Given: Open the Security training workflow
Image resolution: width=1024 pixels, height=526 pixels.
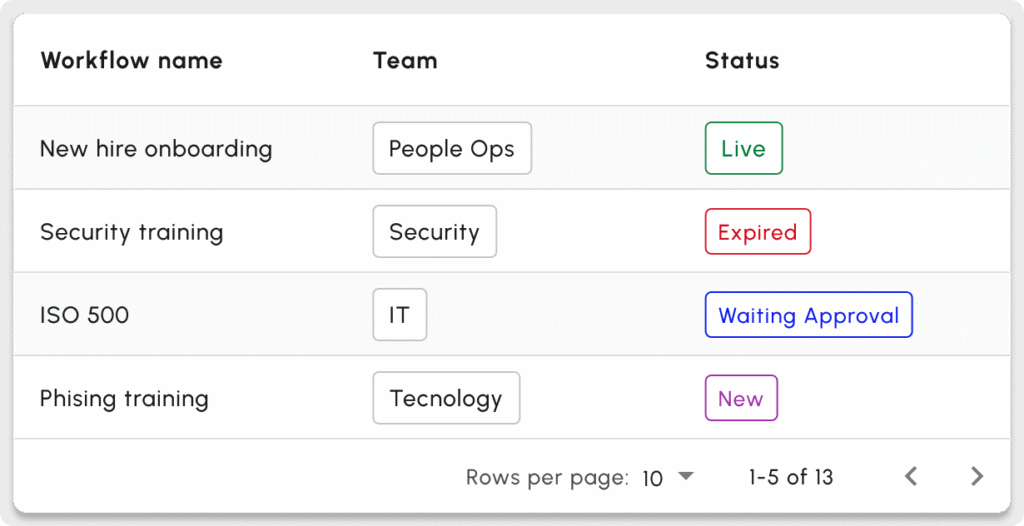Looking at the screenshot, I should tap(131, 232).
